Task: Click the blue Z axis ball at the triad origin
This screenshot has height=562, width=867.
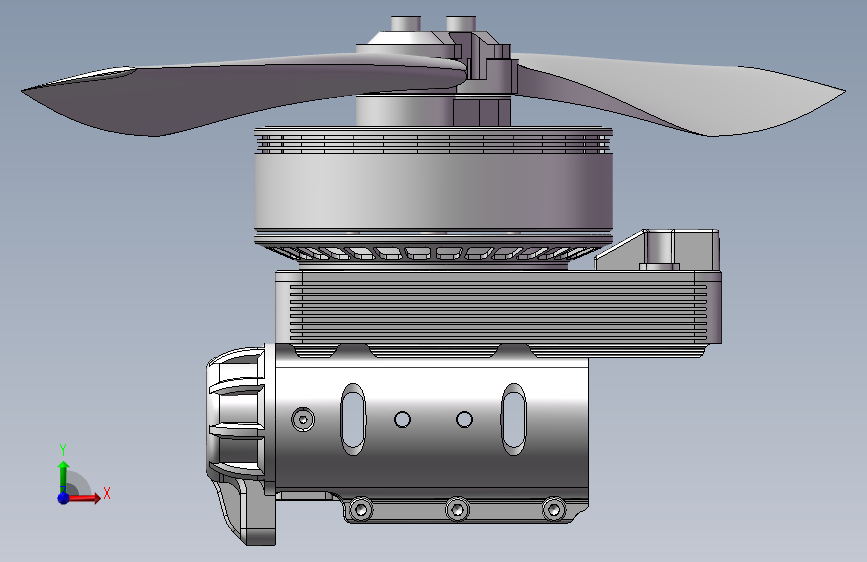Action: pos(63,498)
